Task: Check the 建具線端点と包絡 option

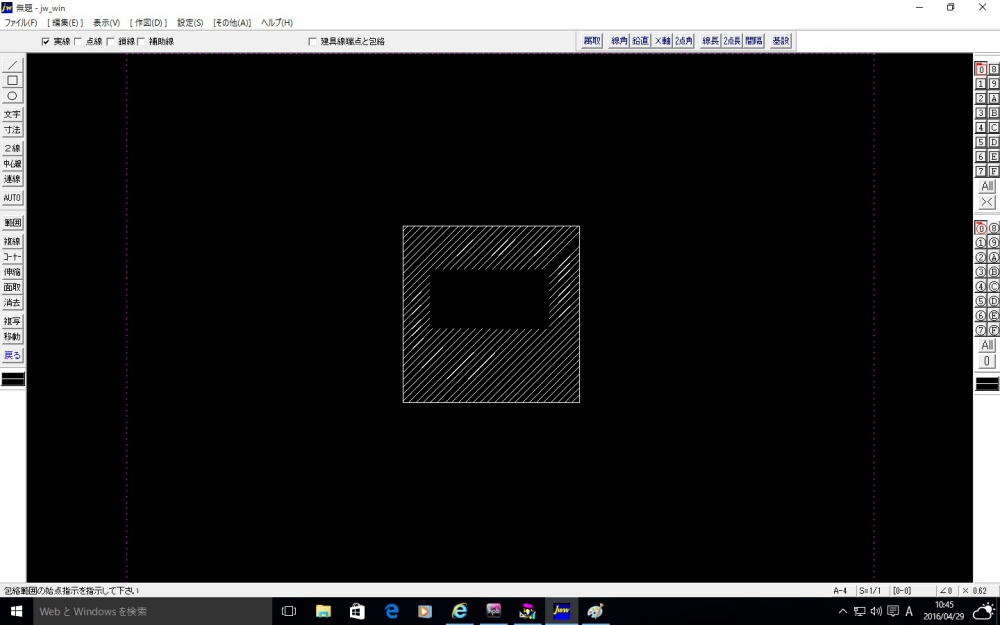Action: coord(312,41)
